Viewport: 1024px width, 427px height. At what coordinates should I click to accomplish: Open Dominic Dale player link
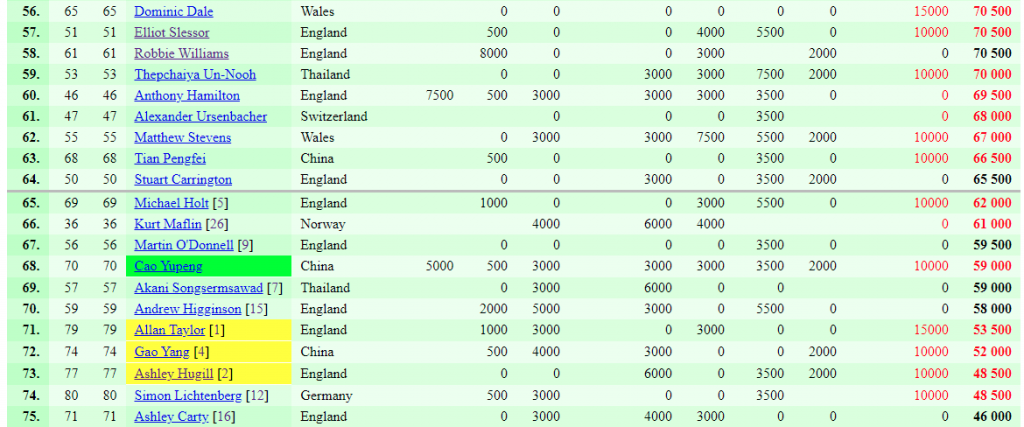tap(174, 11)
